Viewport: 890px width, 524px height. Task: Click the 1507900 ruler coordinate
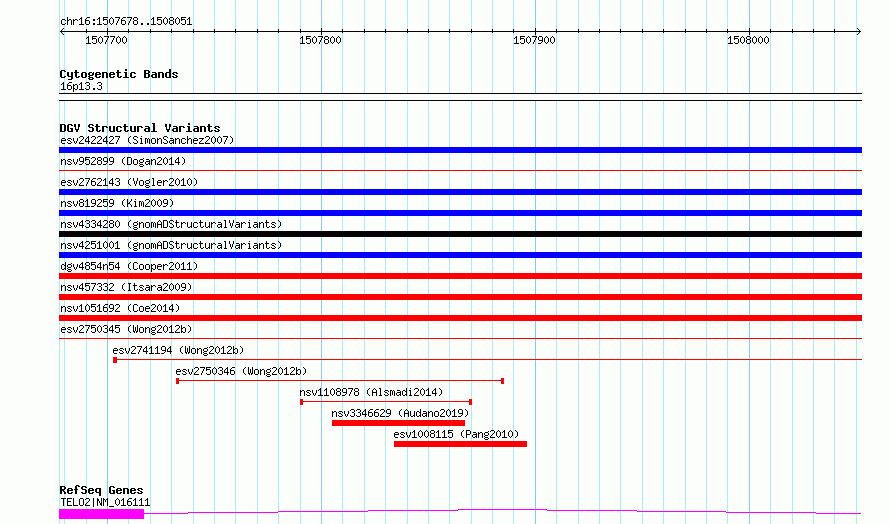pos(534,40)
